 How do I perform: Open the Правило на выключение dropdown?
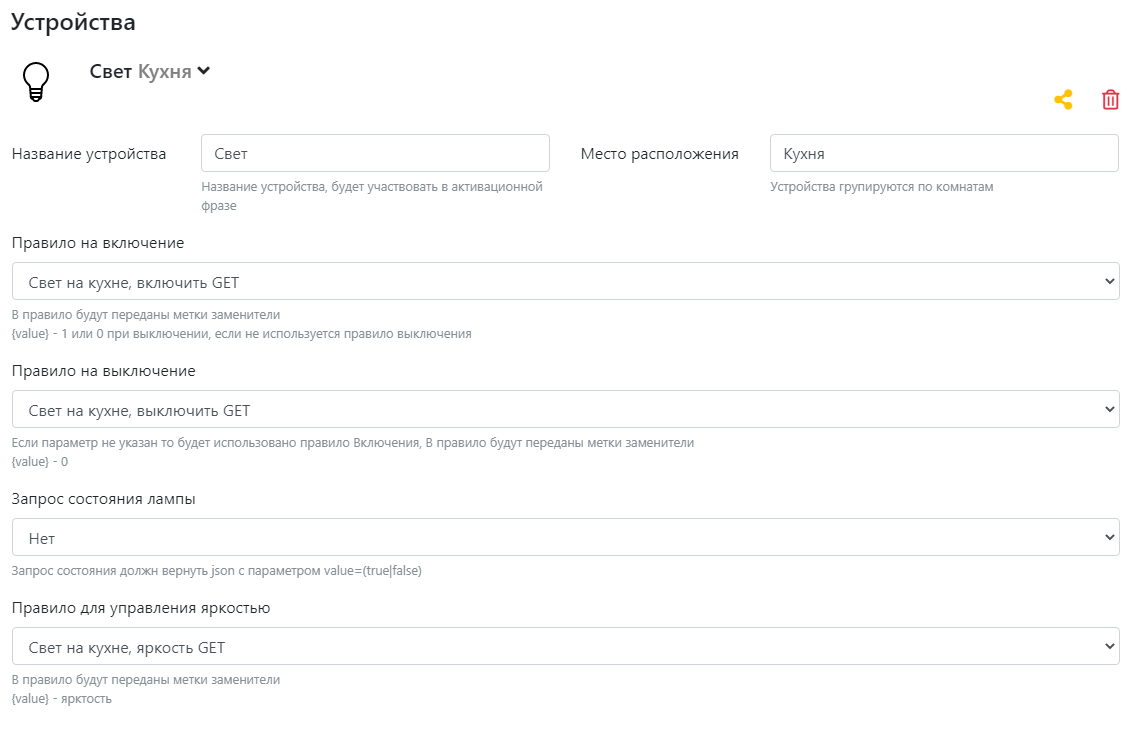[565, 410]
